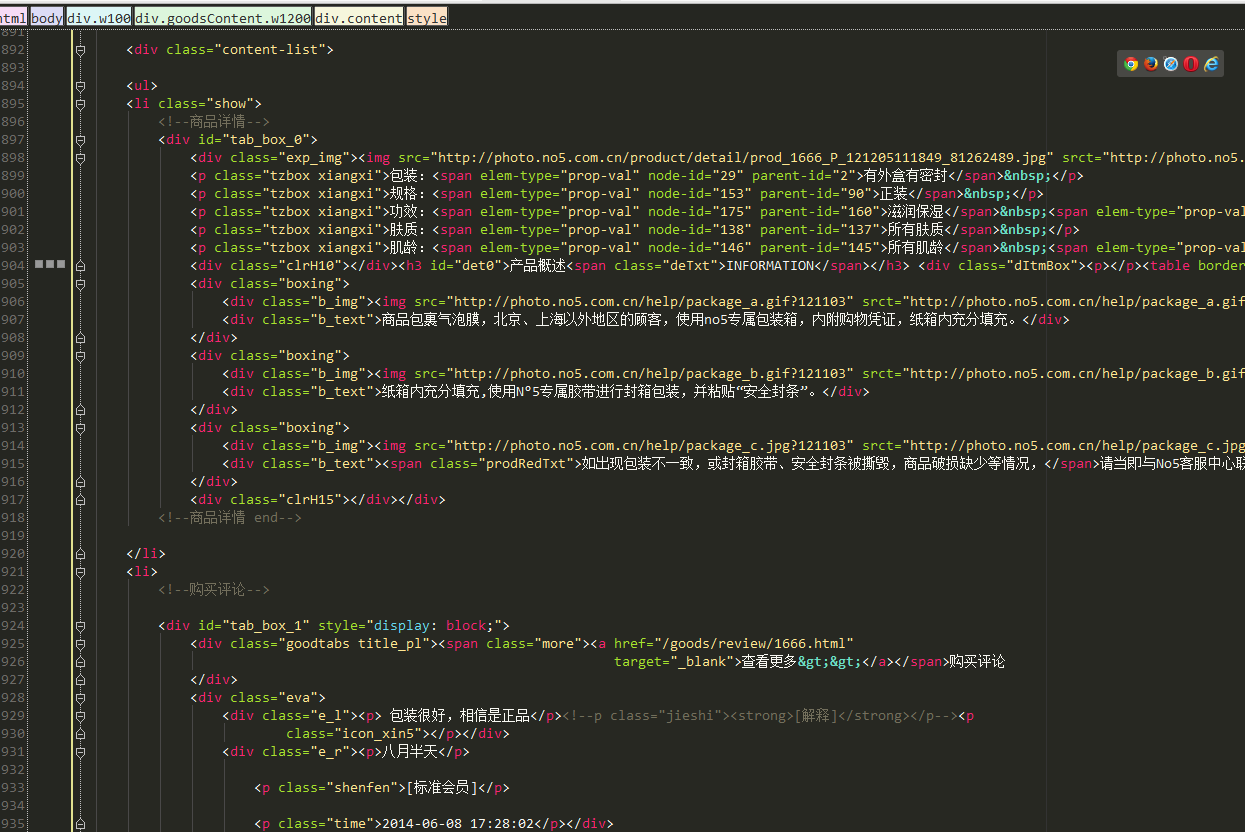Collapse the li fold on line 921
This screenshot has width=1245, height=832.
tap(80, 572)
